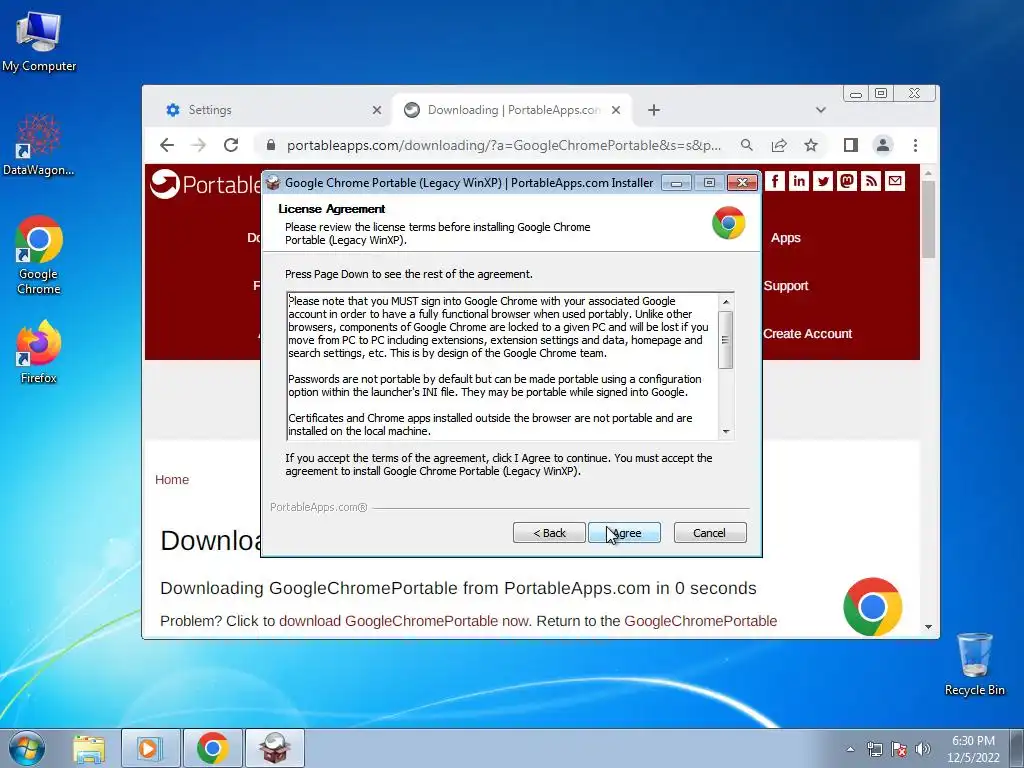
Task: Click Chrome page scrollbar down arrow
Action: pos(929,627)
